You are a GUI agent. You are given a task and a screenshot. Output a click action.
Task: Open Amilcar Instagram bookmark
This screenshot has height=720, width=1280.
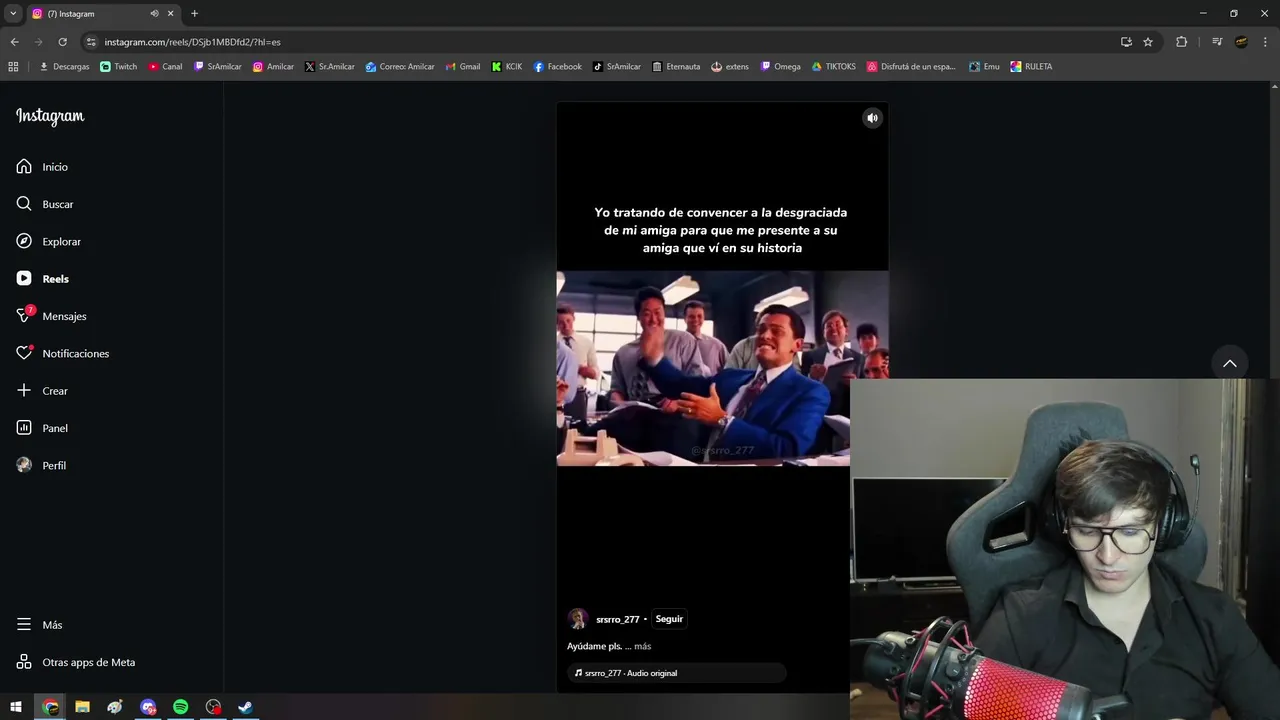pyautogui.click(x=273, y=67)
